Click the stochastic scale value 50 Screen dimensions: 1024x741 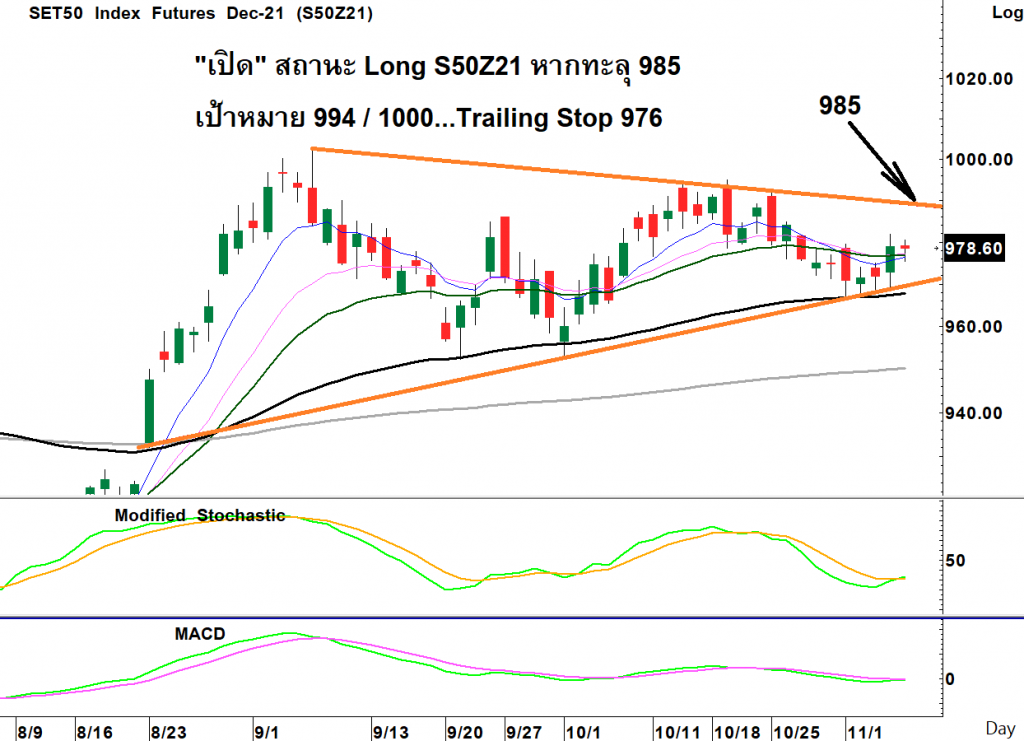click(x=955, y=561)
